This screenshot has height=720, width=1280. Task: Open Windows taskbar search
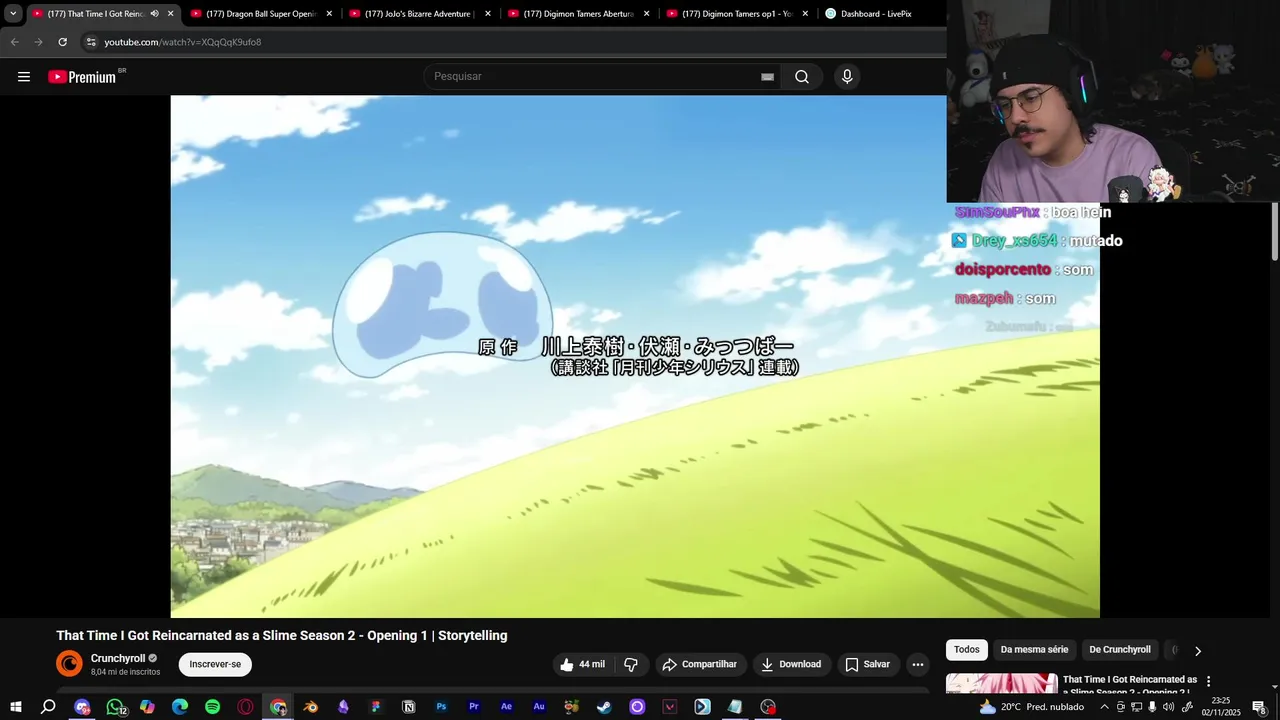(x=48, y=707)
